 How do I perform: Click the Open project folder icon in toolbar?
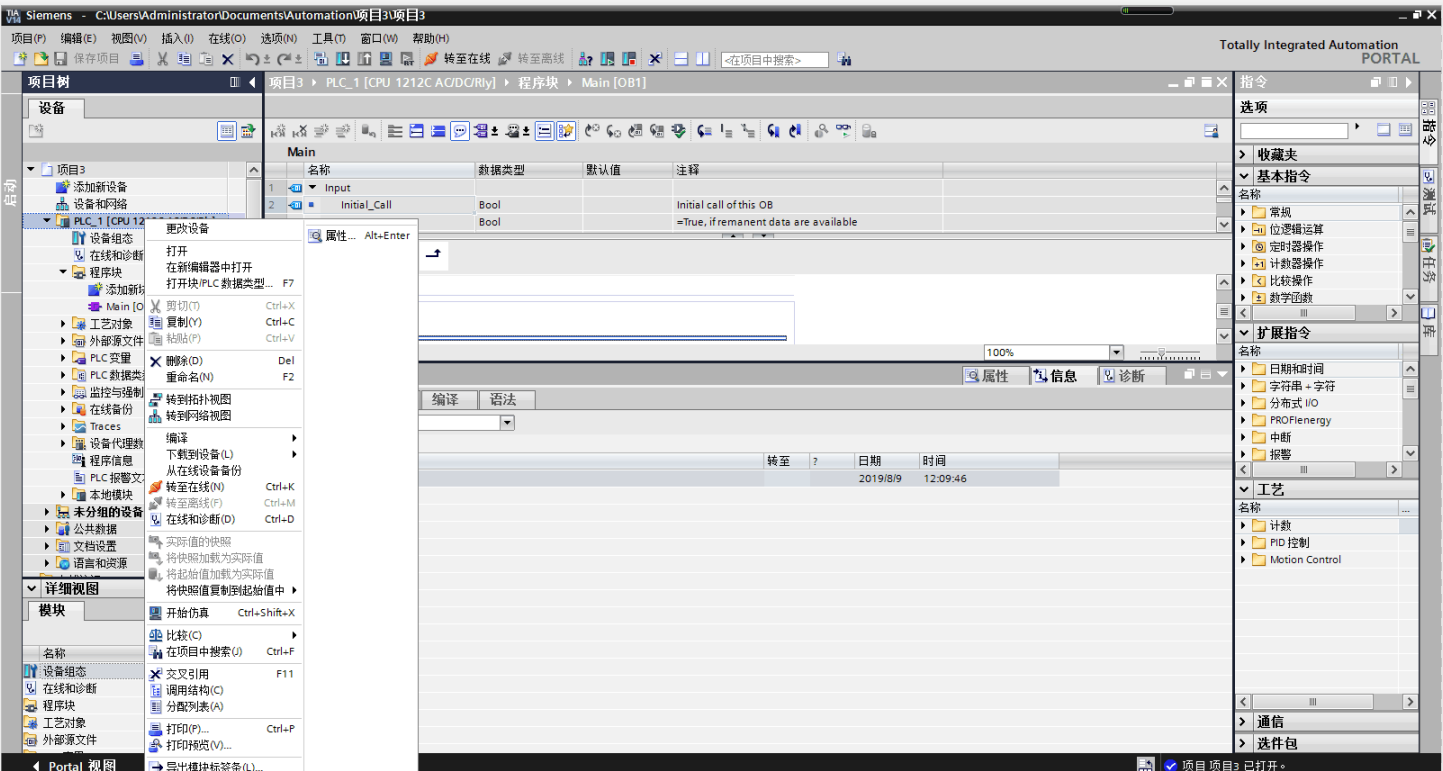tap(41, 59)
